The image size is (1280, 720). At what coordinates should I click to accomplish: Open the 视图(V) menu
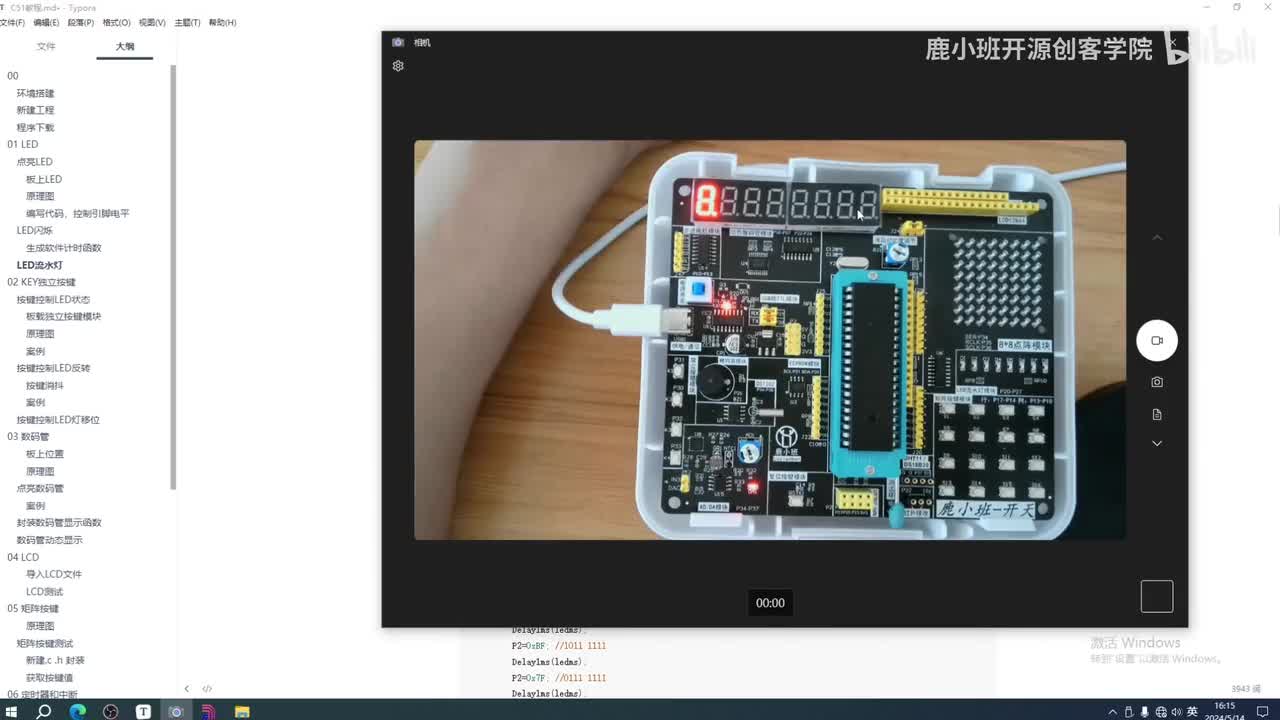click(x=152, y=22)
